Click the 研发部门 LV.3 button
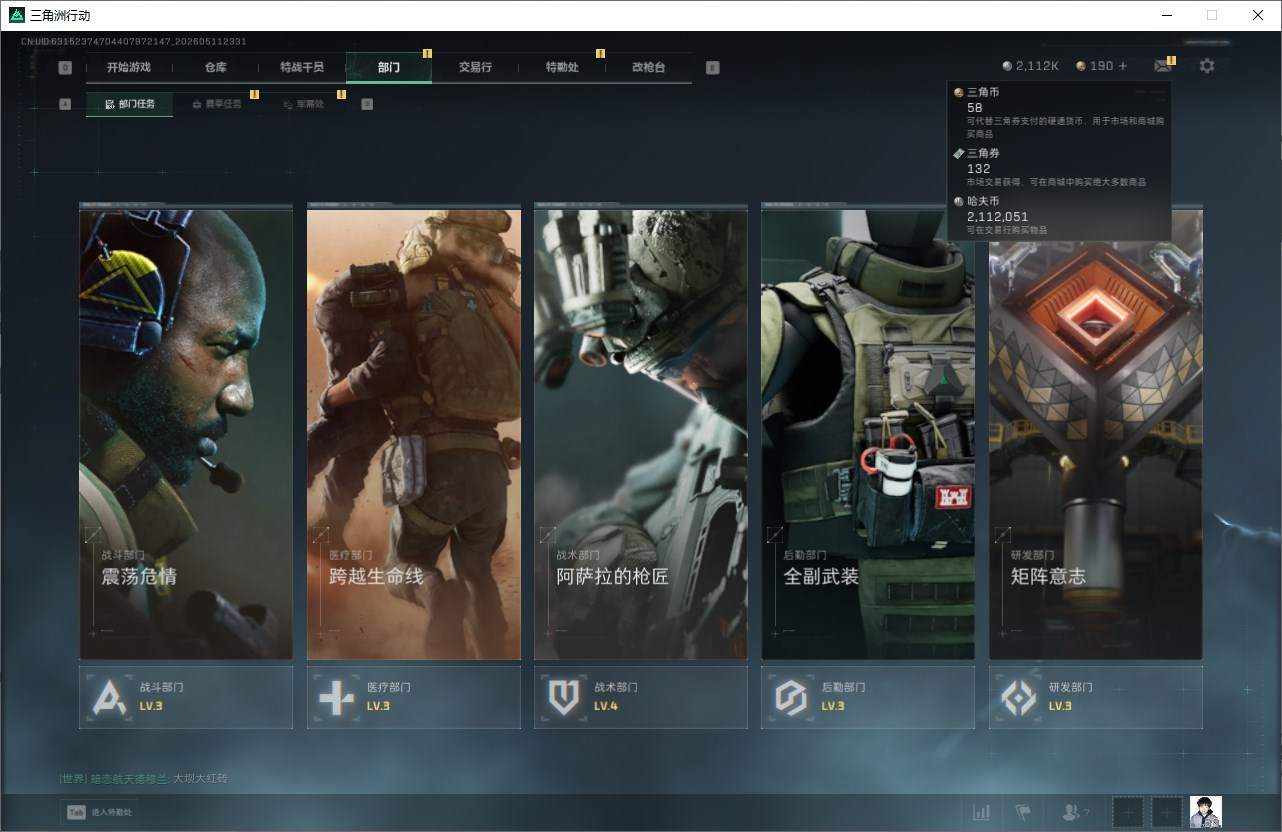The image size is (1282, 832). coord(1096,697)
